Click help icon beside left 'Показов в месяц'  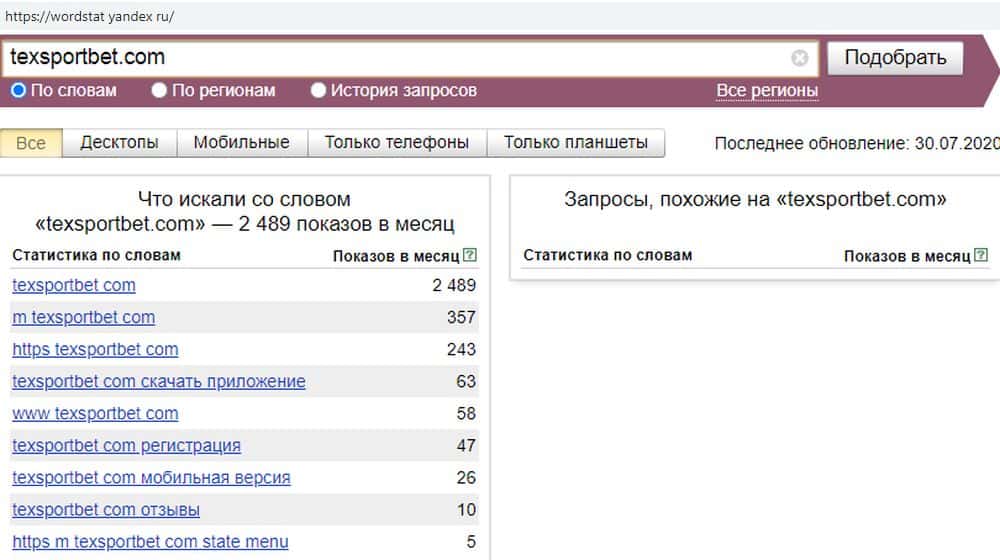pos(471,256)
